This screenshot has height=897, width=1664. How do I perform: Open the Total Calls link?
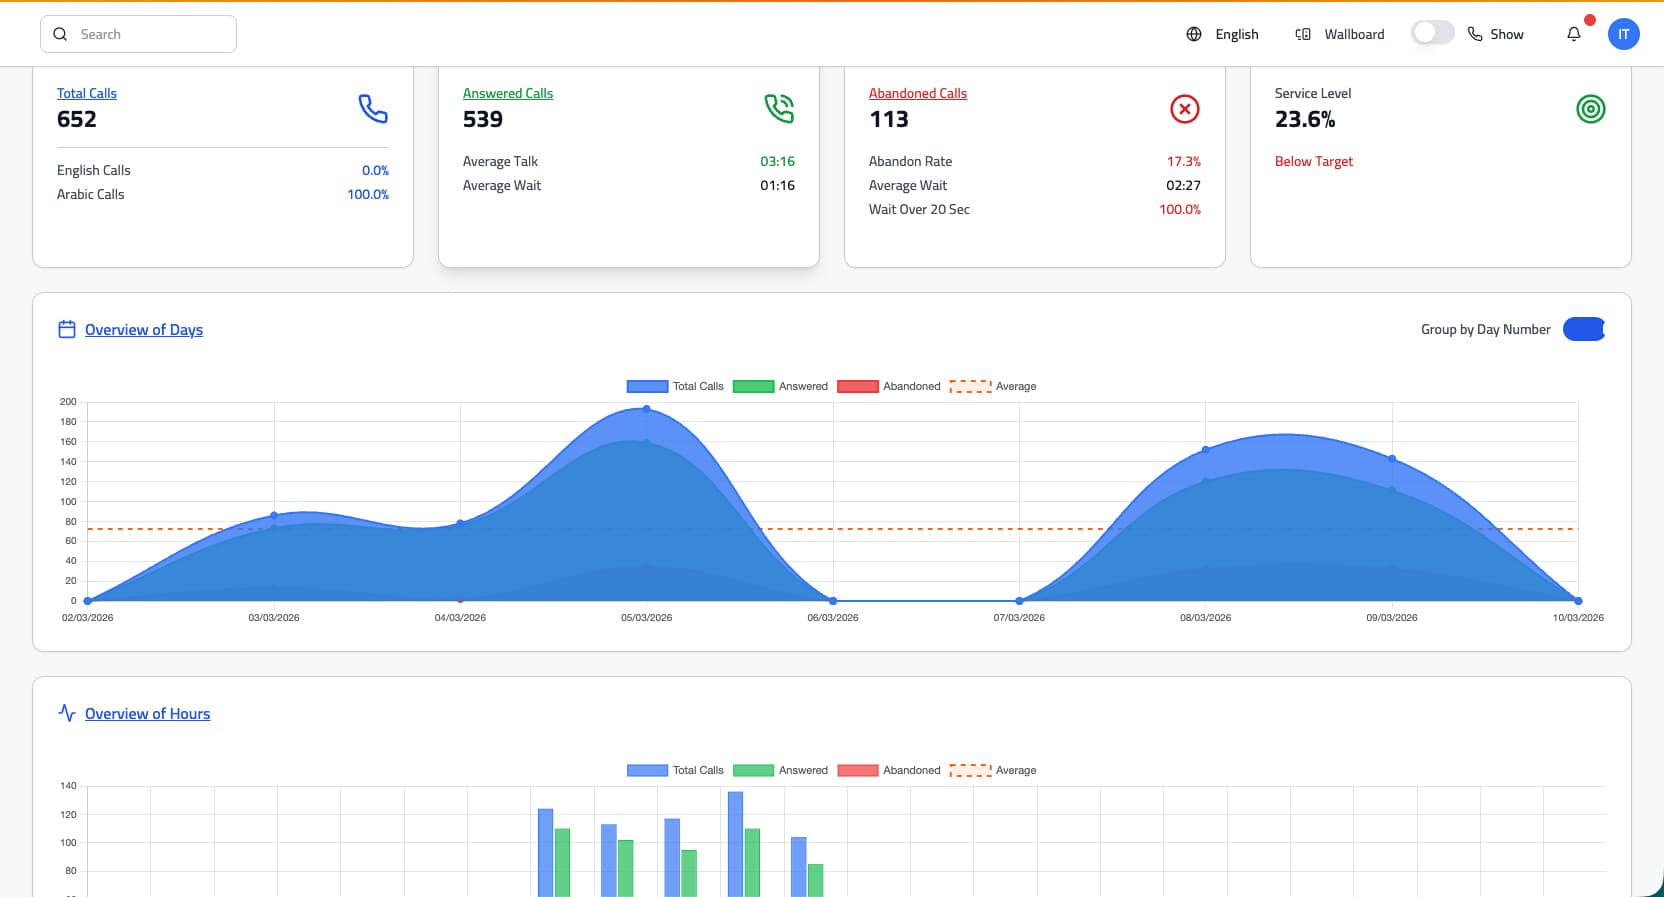[87, 93]
